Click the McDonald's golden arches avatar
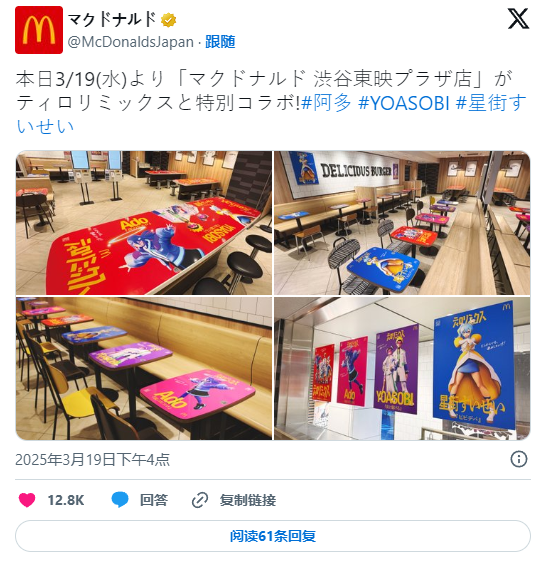 39,30
